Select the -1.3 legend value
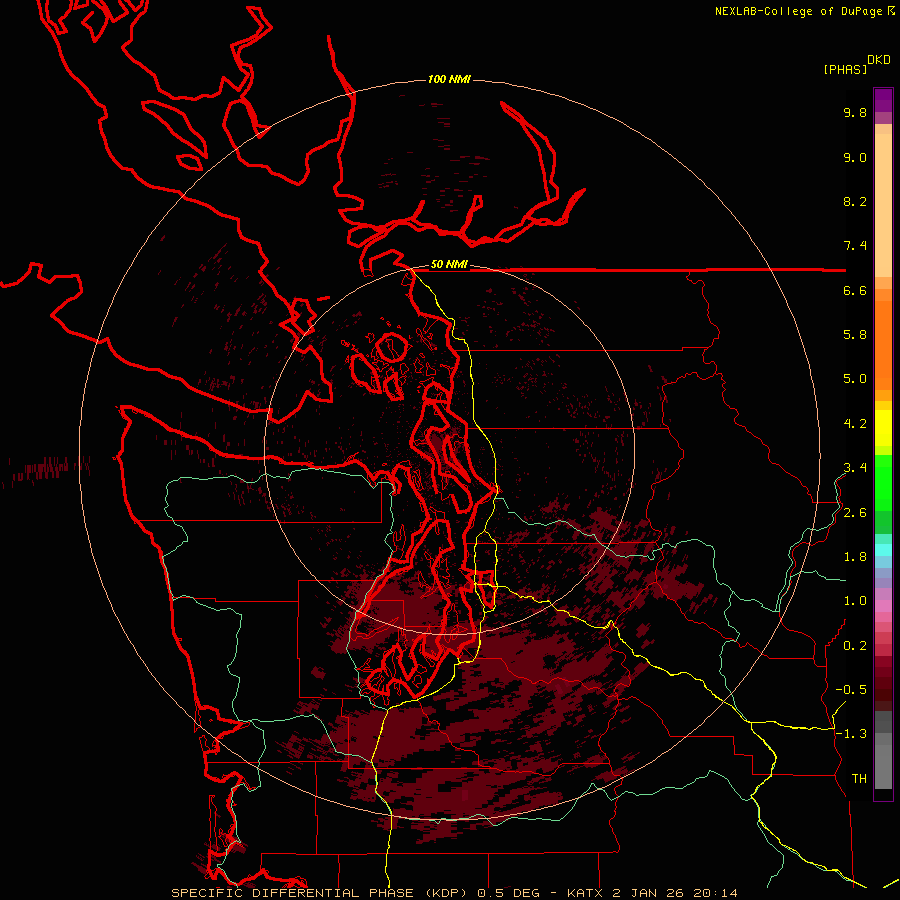 (851, 734)
